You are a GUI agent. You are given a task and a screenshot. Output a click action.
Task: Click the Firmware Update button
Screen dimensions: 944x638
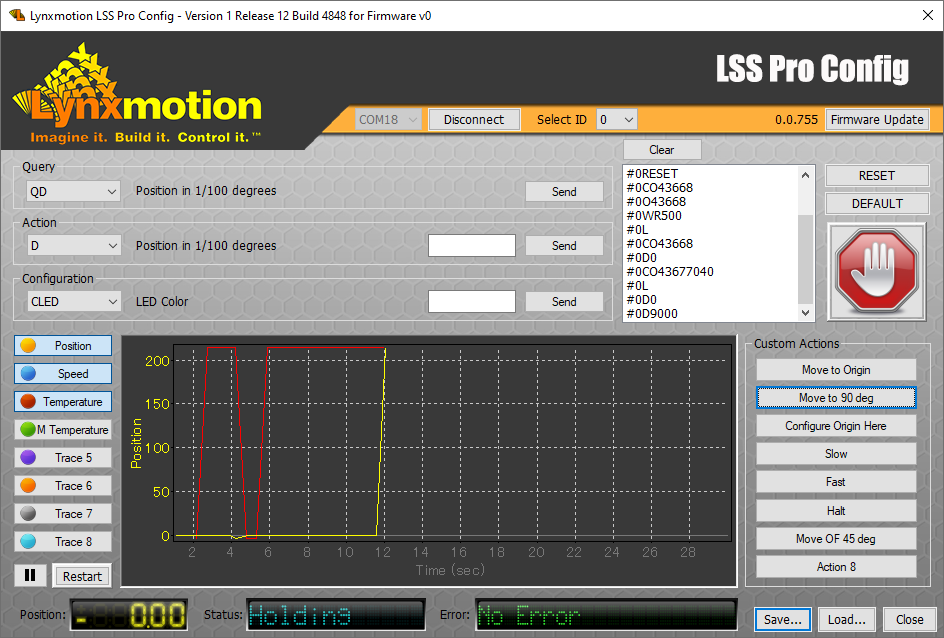(x=877, y=120)
